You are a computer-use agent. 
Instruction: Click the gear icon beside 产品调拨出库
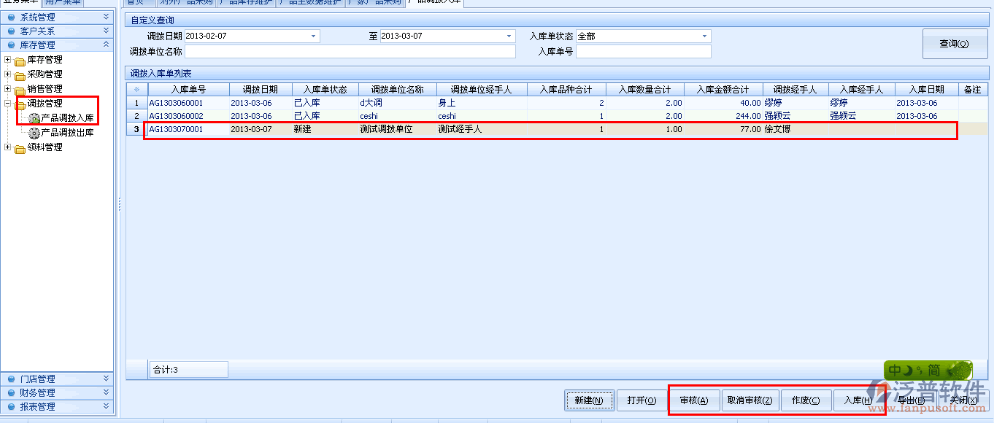pos(34,133)
